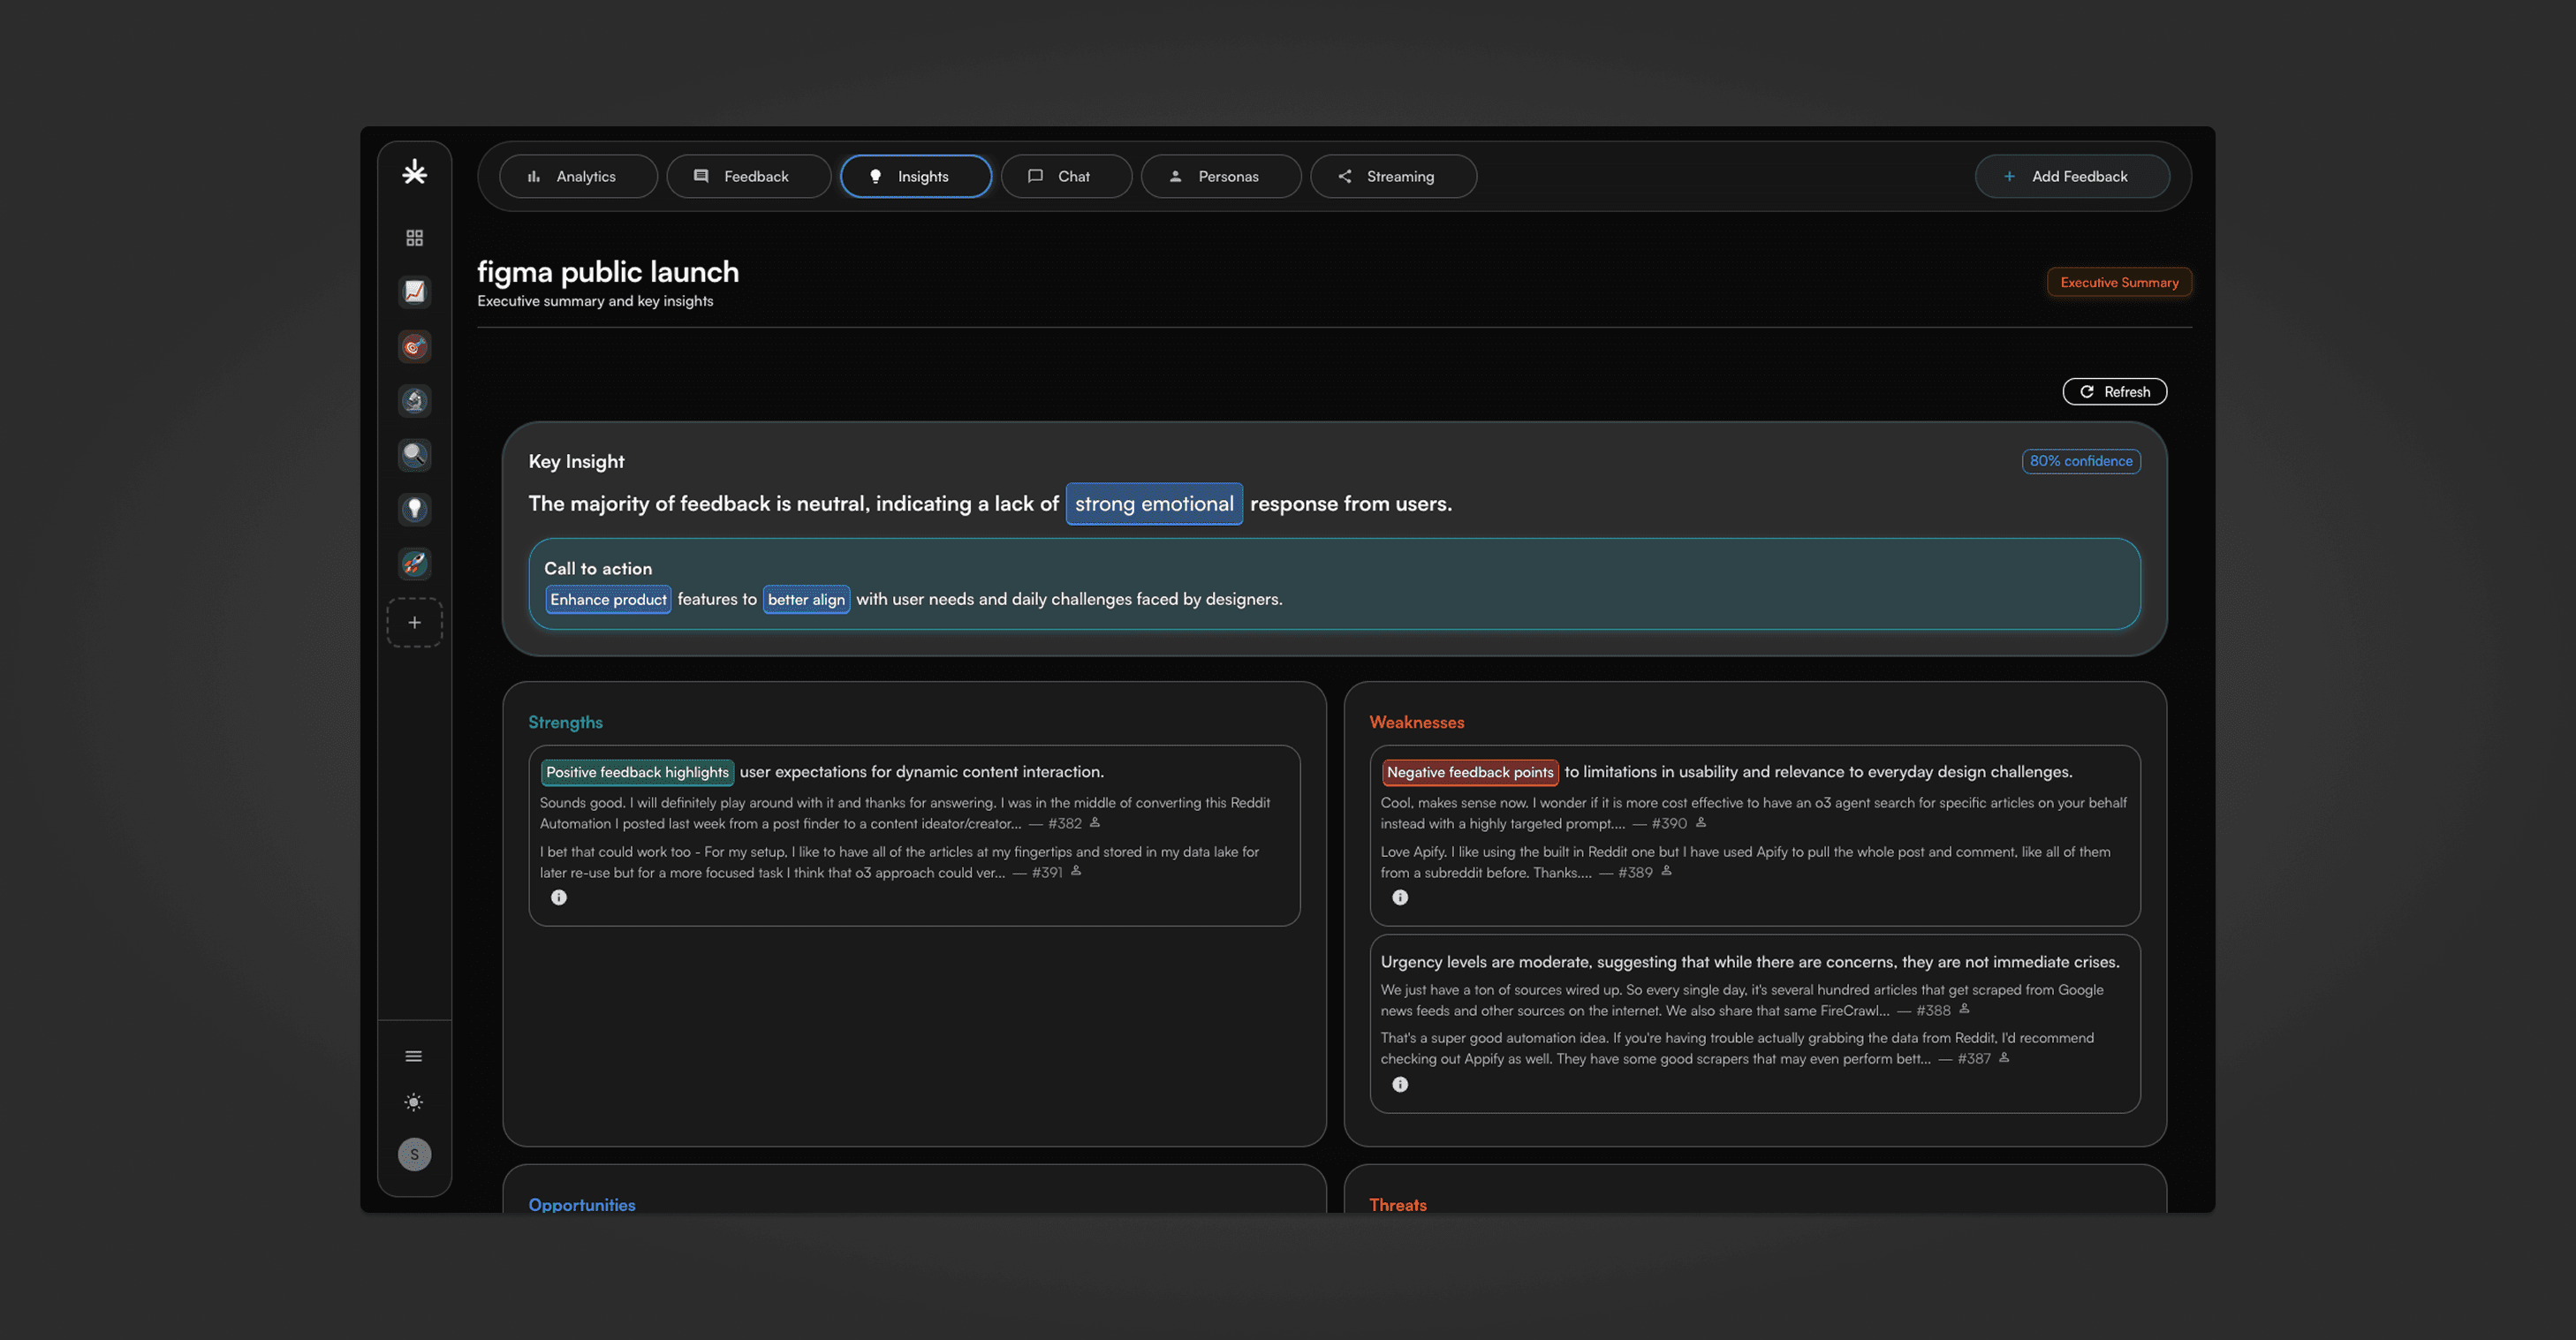Toggle light/dark theme sun icon
Screen dimensions: 2576x1340
(x=414, y=1102)
